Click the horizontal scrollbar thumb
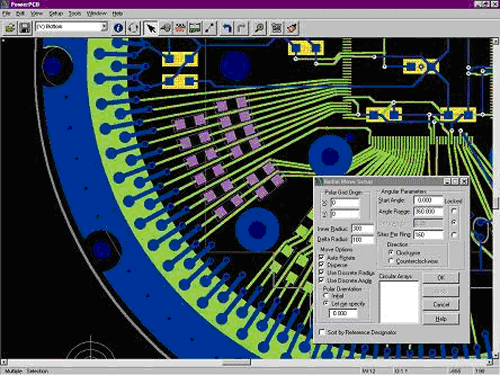 click(x=236, y=363)
